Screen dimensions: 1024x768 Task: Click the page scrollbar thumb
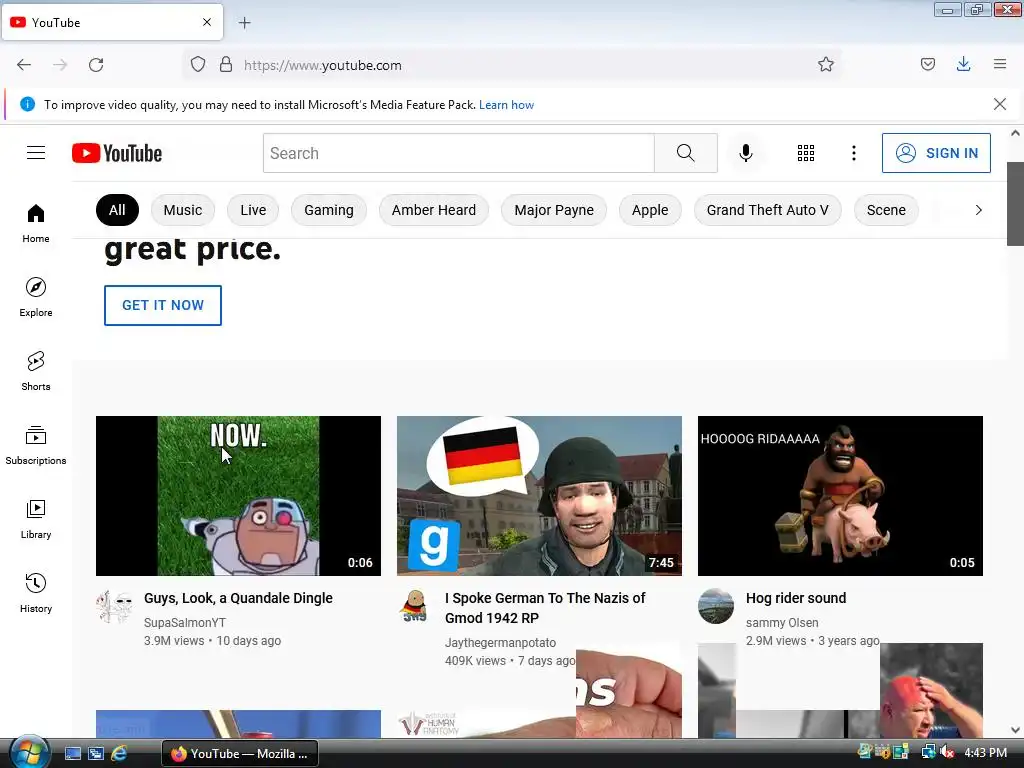[1015, 204]
